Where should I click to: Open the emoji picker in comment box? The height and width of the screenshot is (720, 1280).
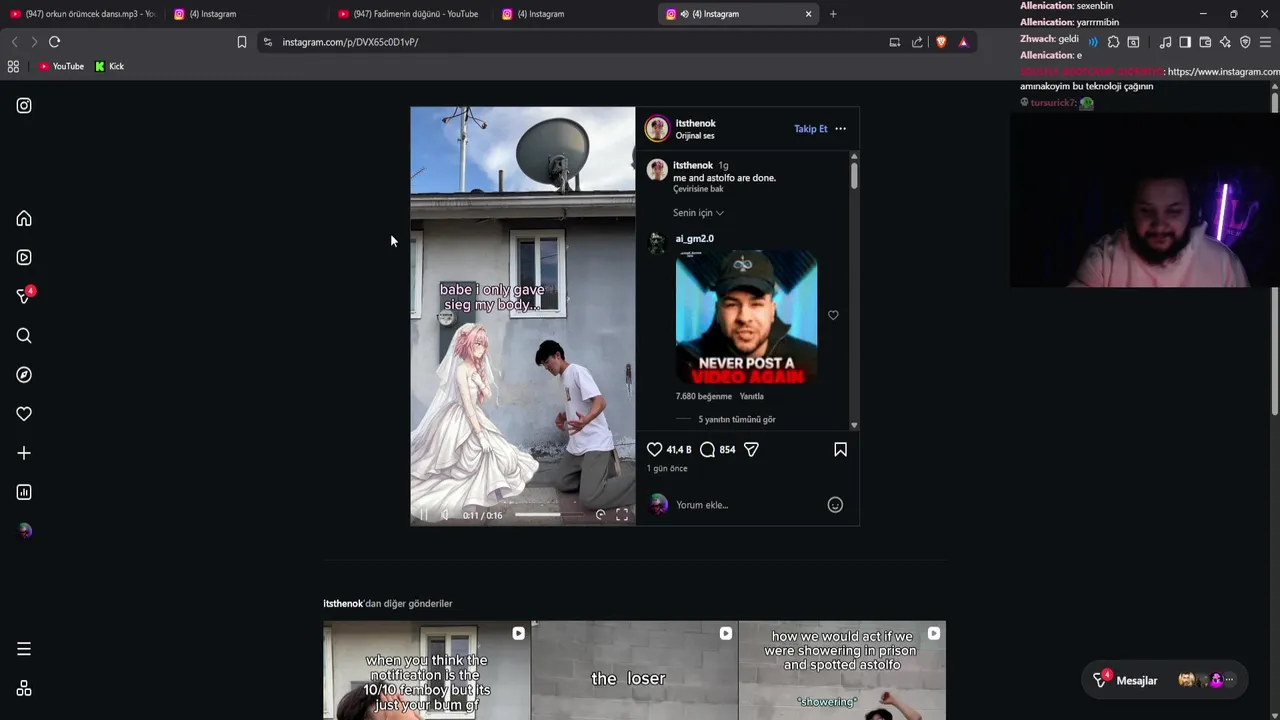point(835,505)
